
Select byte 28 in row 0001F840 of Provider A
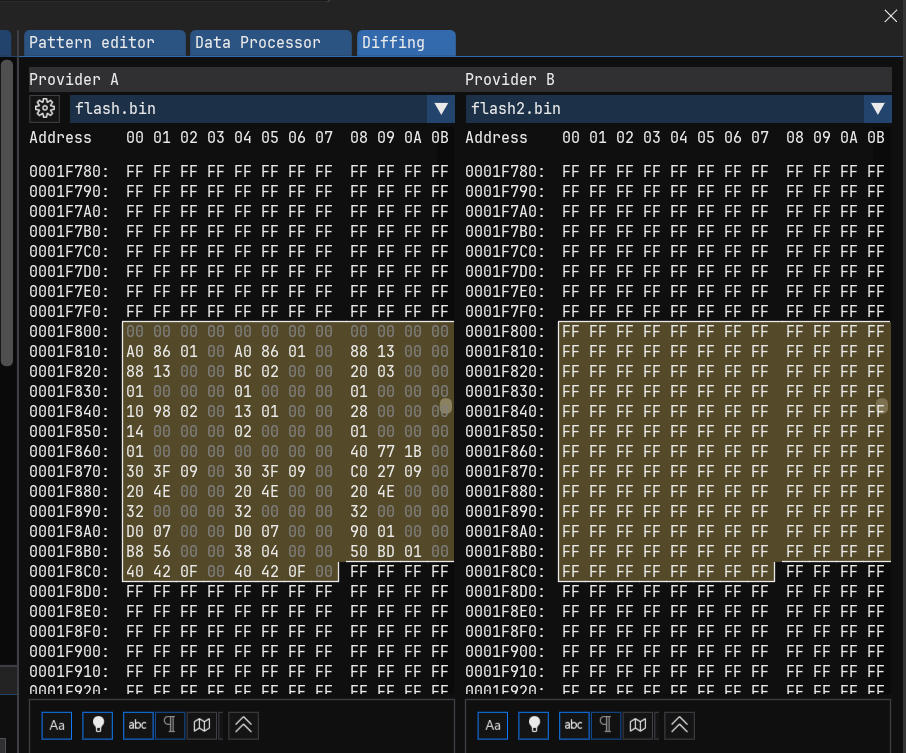359,411
